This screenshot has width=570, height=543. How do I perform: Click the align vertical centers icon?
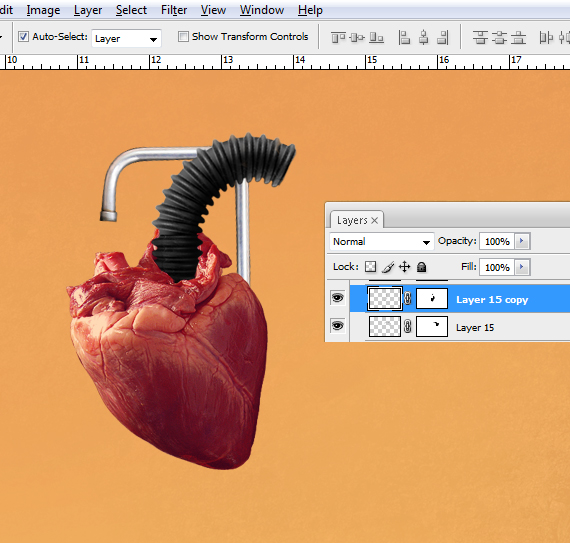357,37
